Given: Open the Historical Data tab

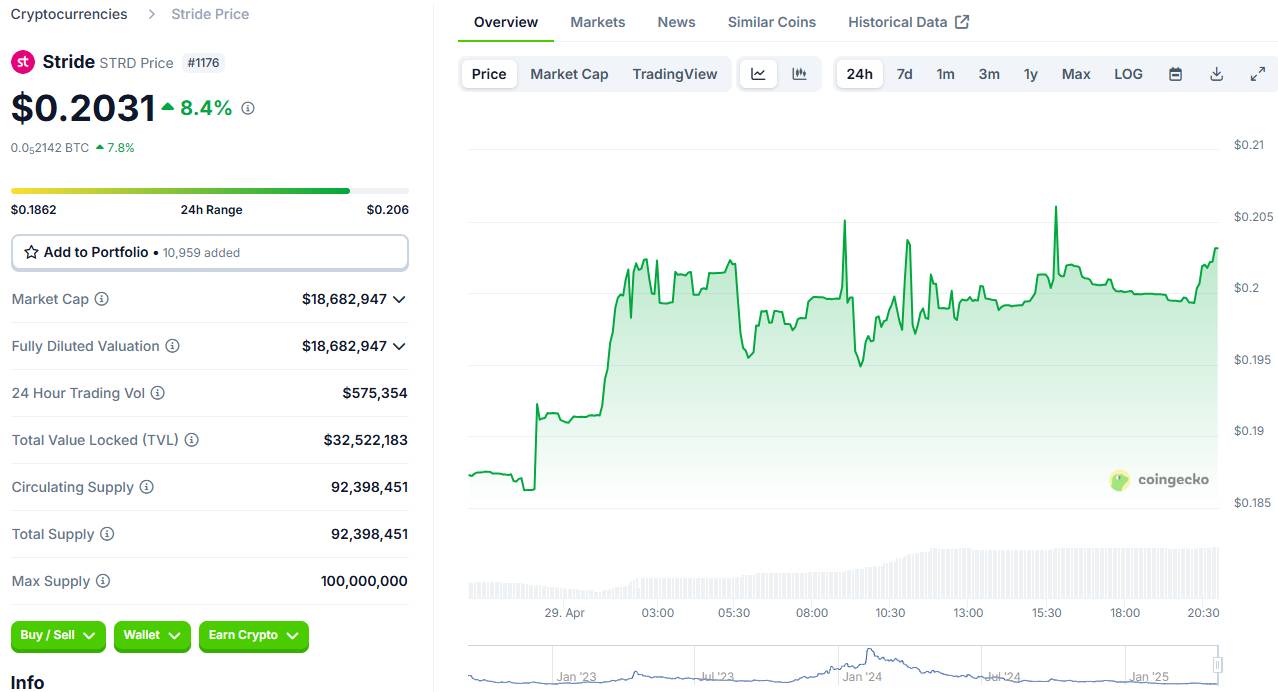Looking at the screenshot, I should coord(908,22).
